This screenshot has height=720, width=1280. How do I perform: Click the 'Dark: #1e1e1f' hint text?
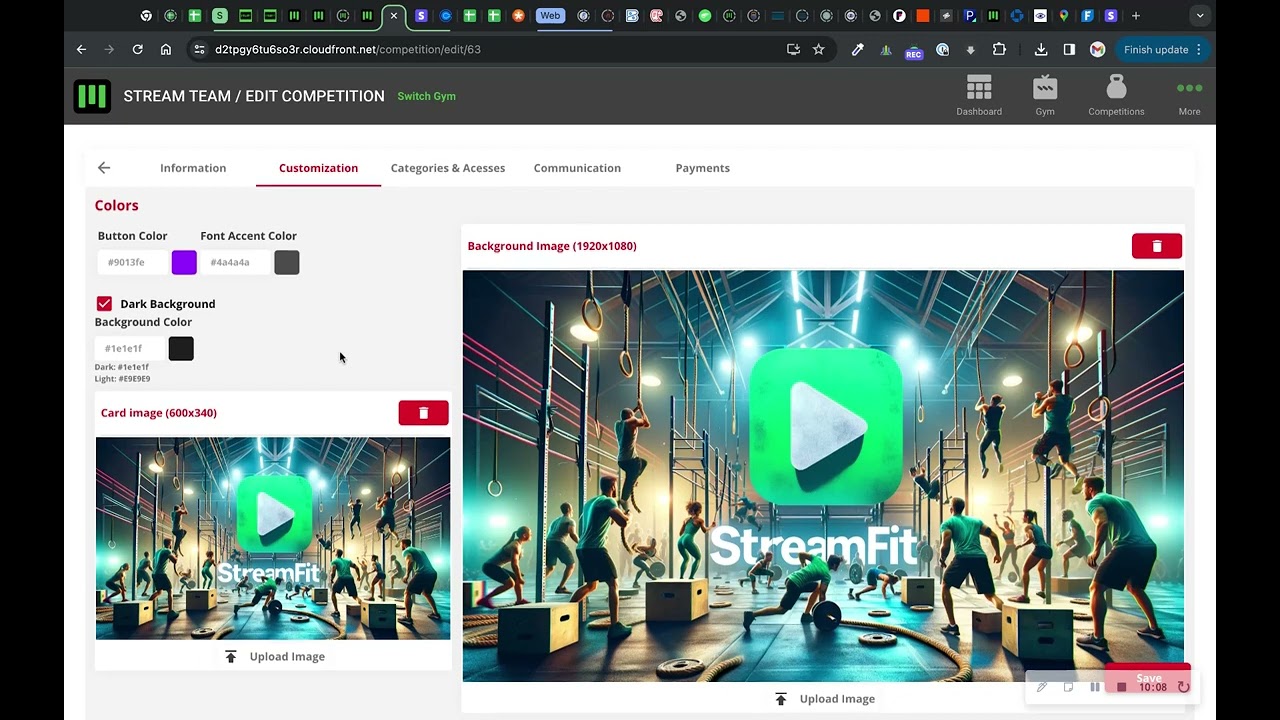[x=122, y=367]
